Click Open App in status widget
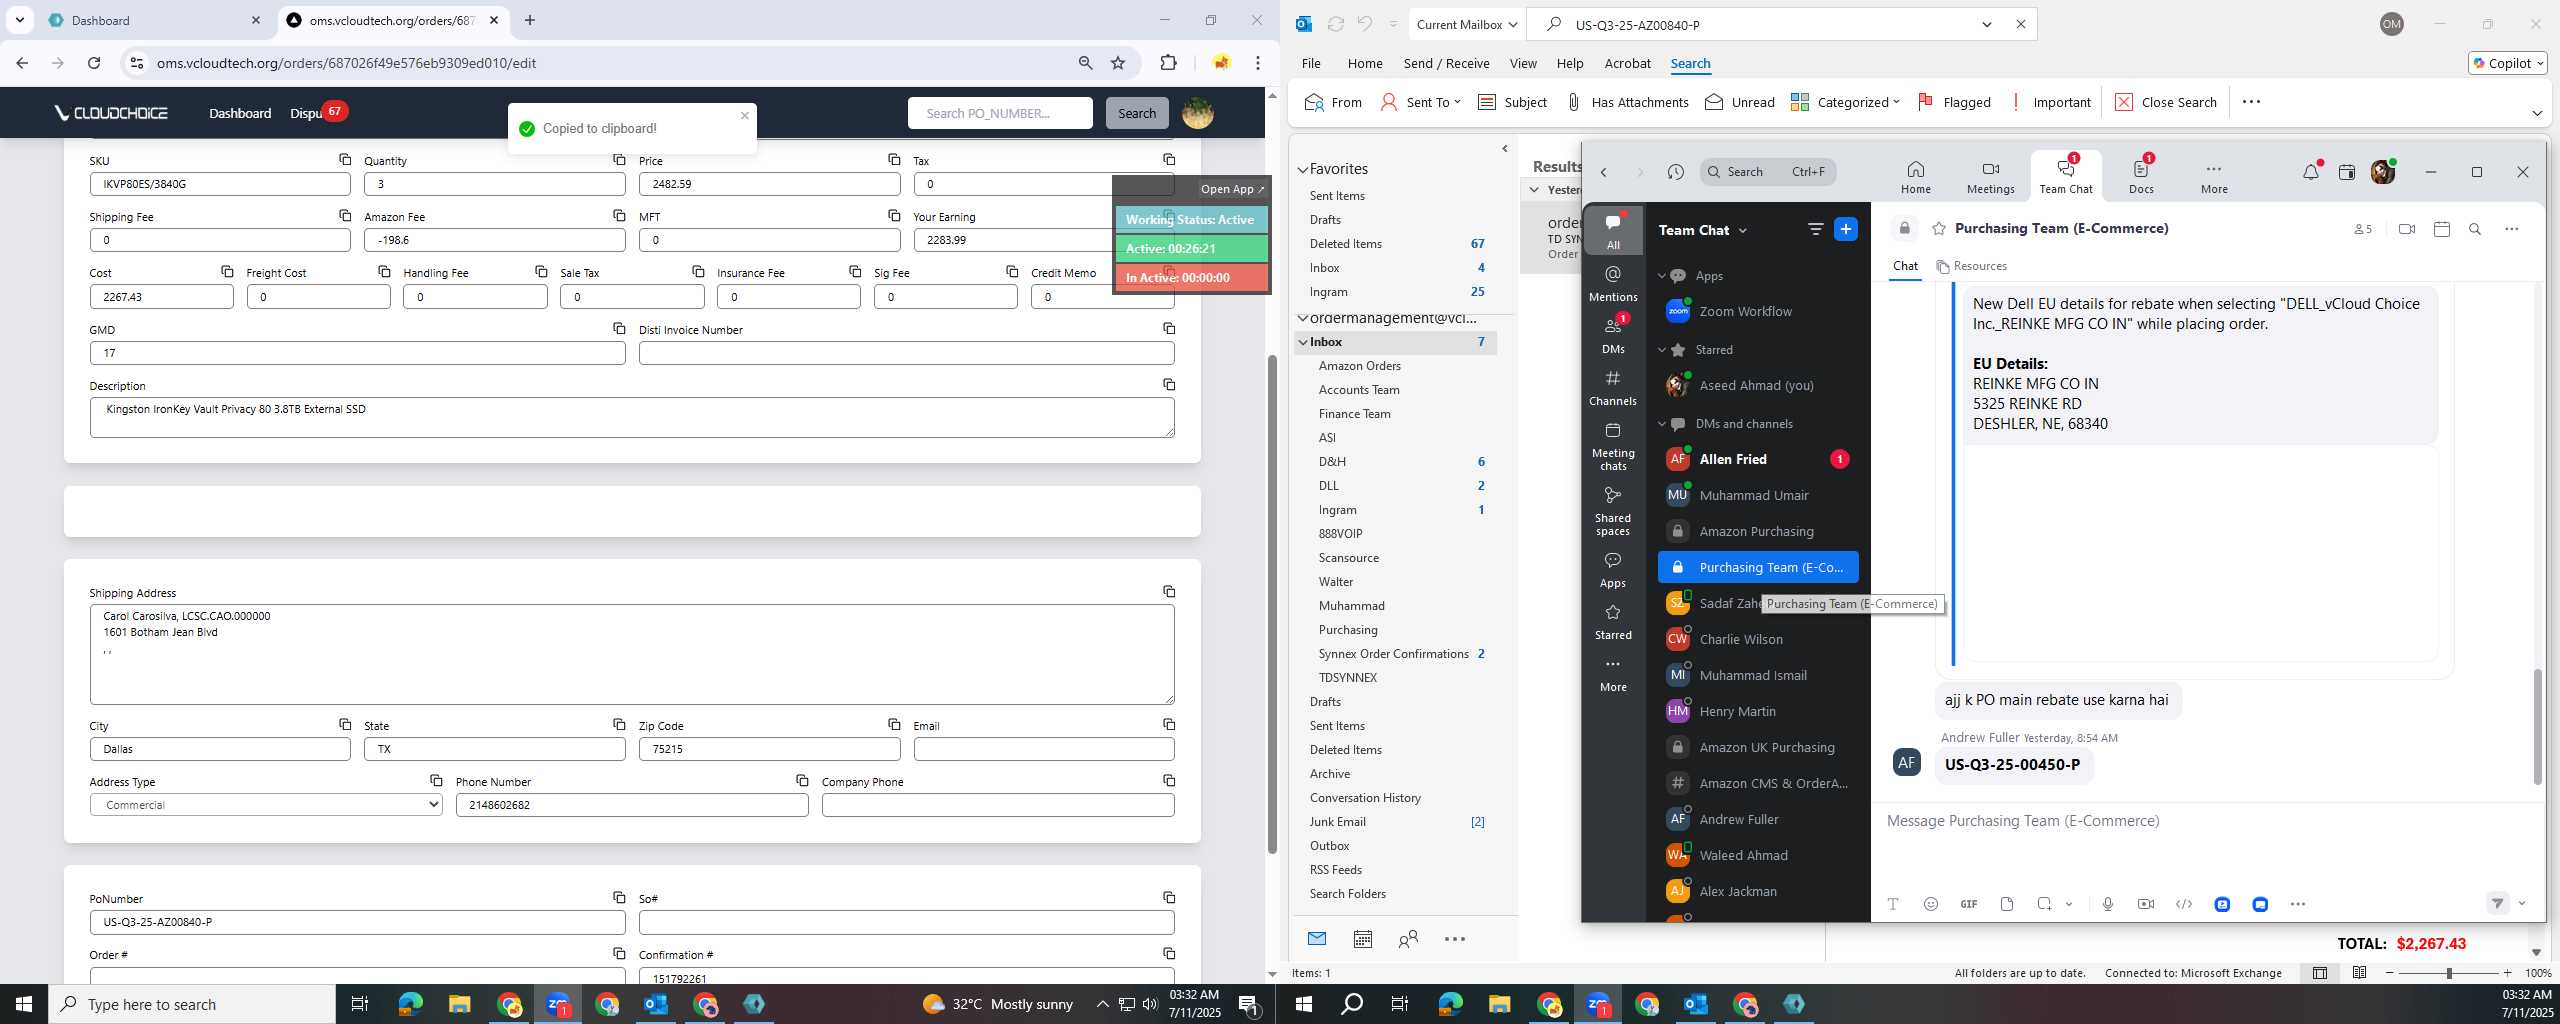This screenshot has width=2560, height=1024. (x=1232, y=189)
